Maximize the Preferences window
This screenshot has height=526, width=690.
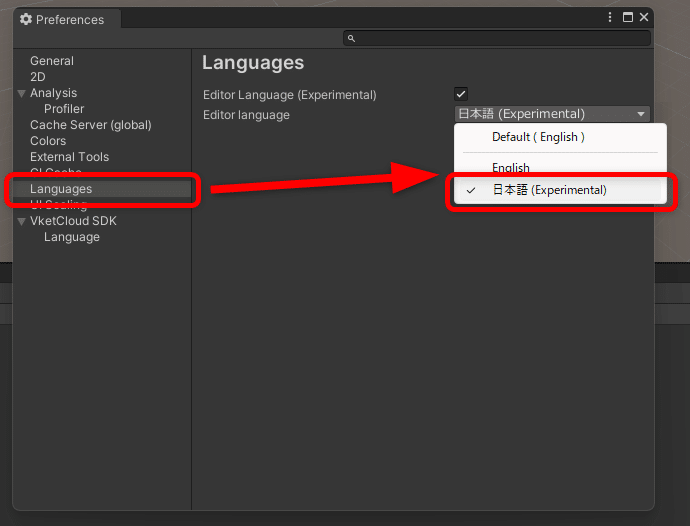(x=628, y=17)
